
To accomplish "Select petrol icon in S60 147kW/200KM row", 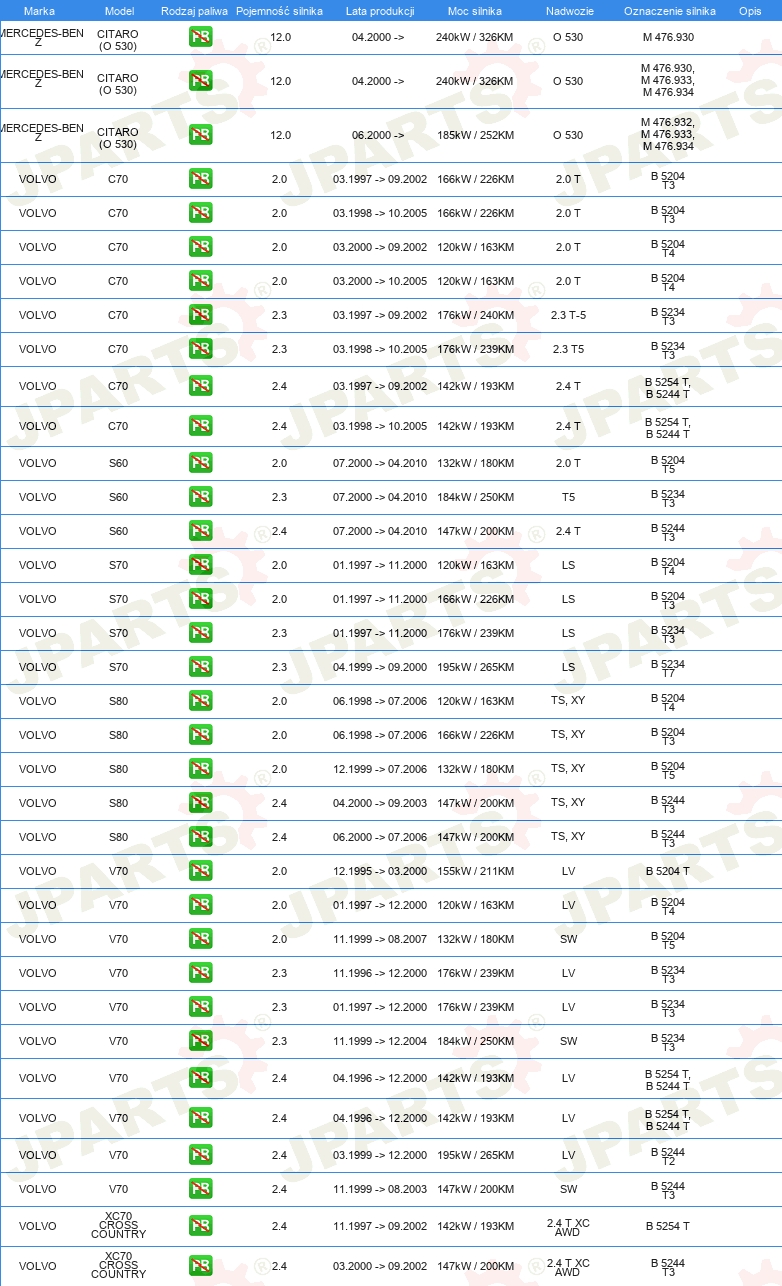I will tap(200, 531).
